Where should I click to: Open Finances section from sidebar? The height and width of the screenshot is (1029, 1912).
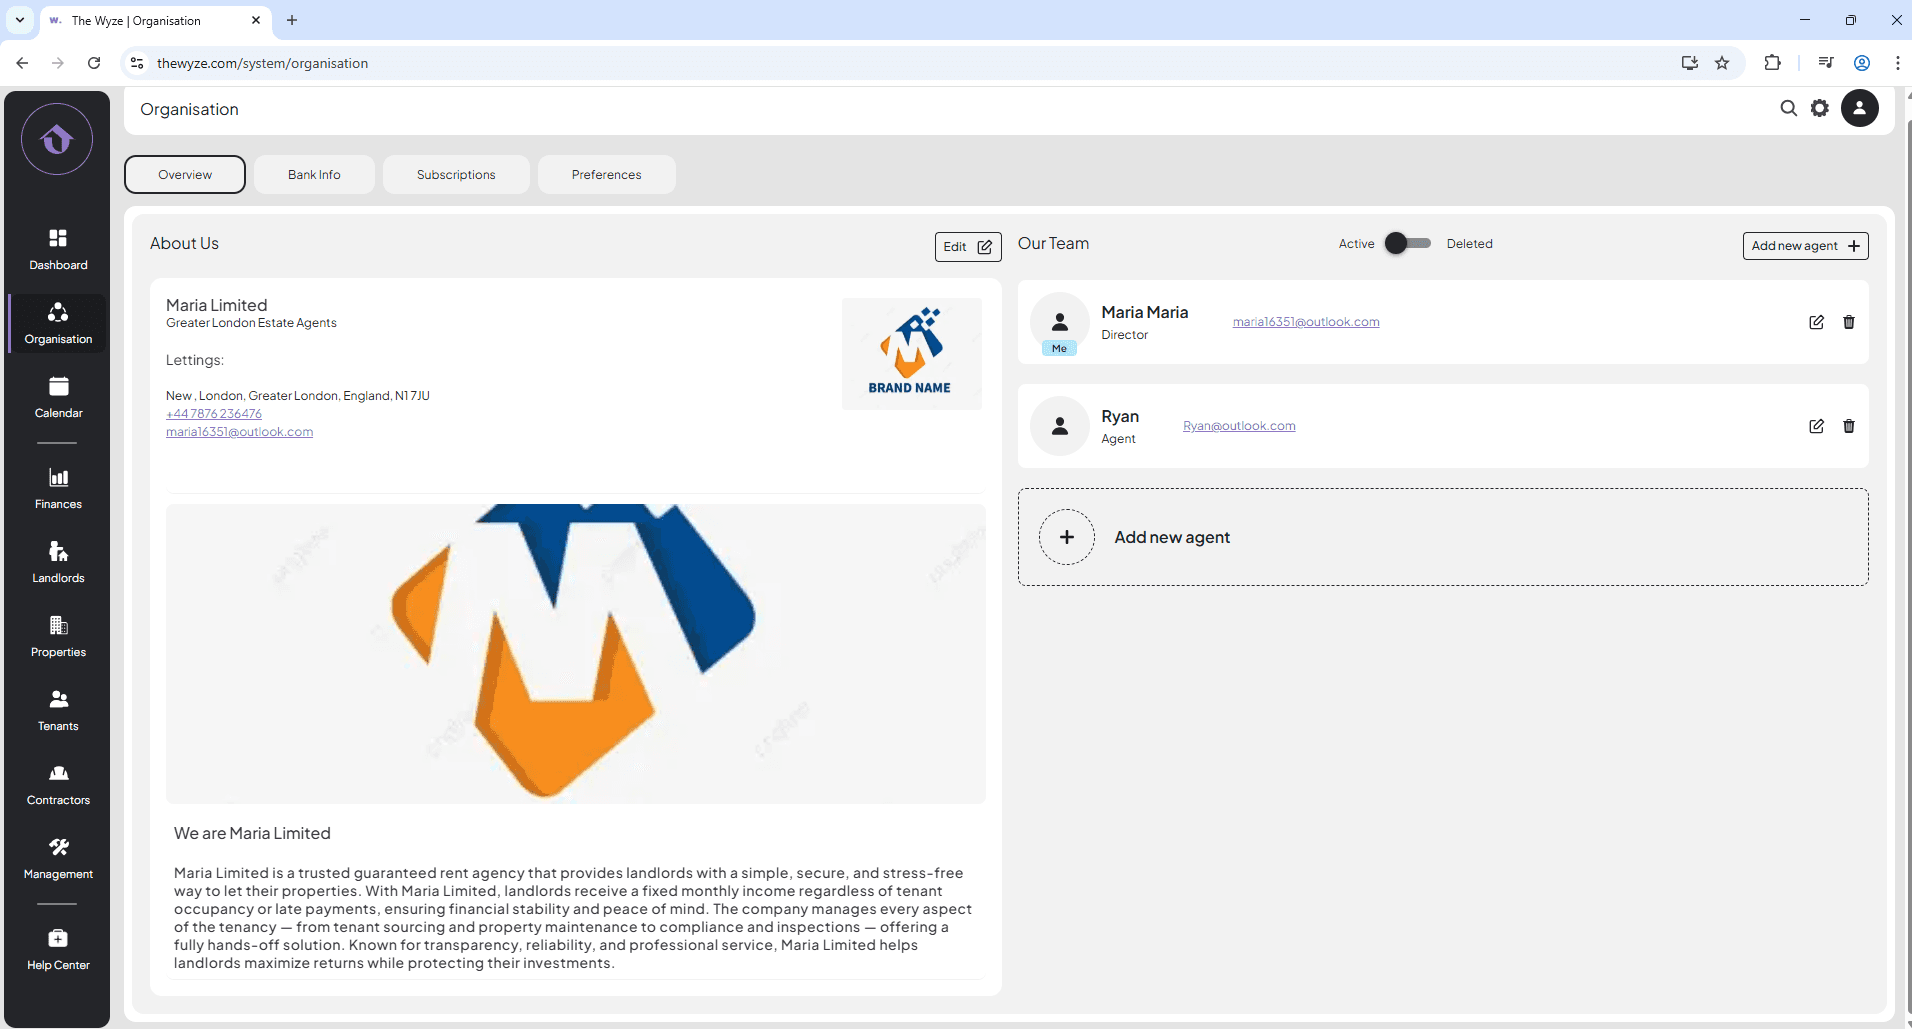coord(58,488)
